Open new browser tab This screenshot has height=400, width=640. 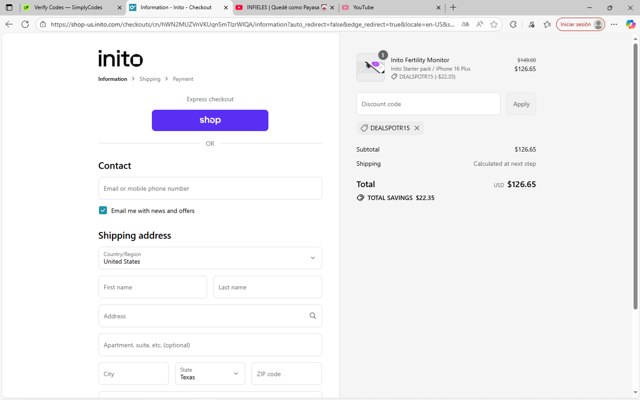coord(453,7)
